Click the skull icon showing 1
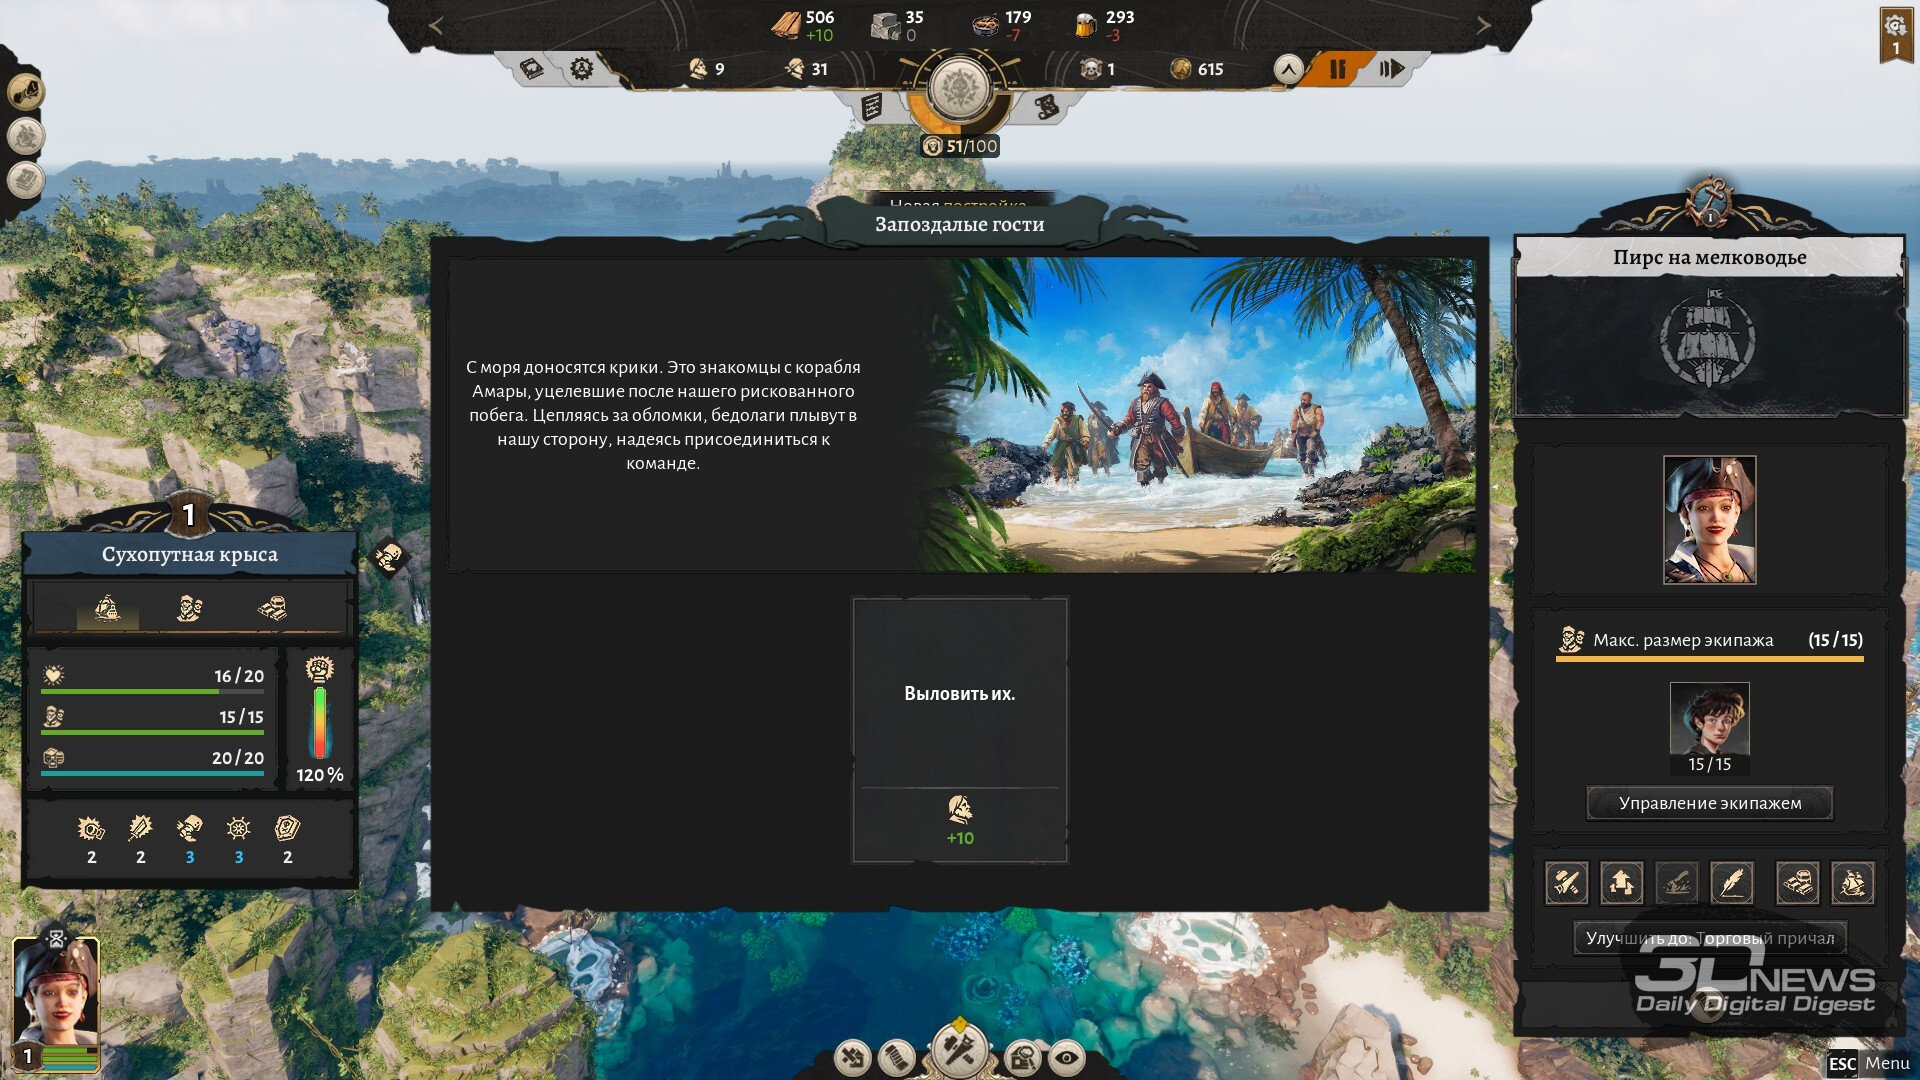This screenshot has height=1080, width=1920. 1091,68
